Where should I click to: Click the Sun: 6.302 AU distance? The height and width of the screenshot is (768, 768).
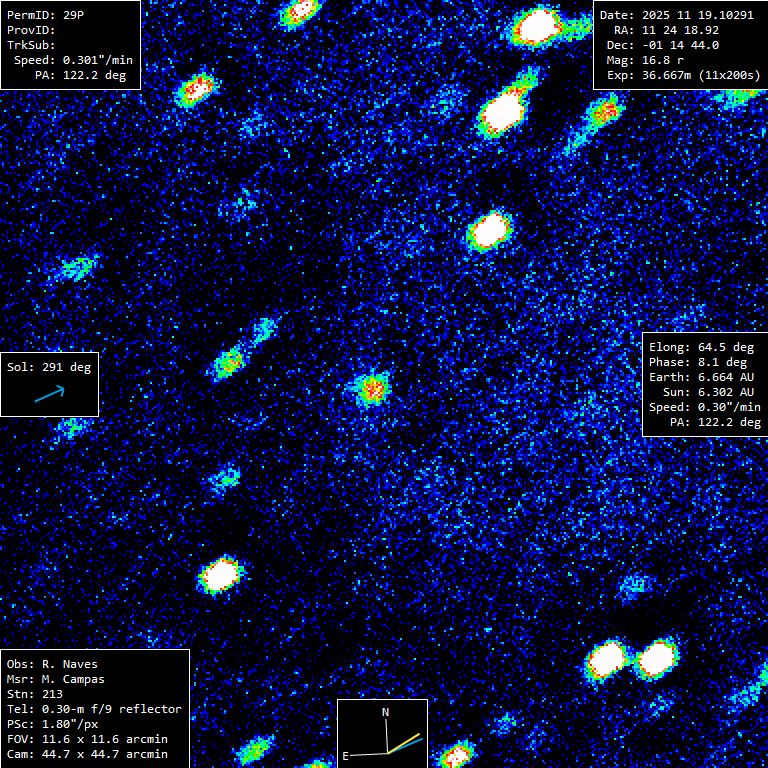(x=708, y=392)
